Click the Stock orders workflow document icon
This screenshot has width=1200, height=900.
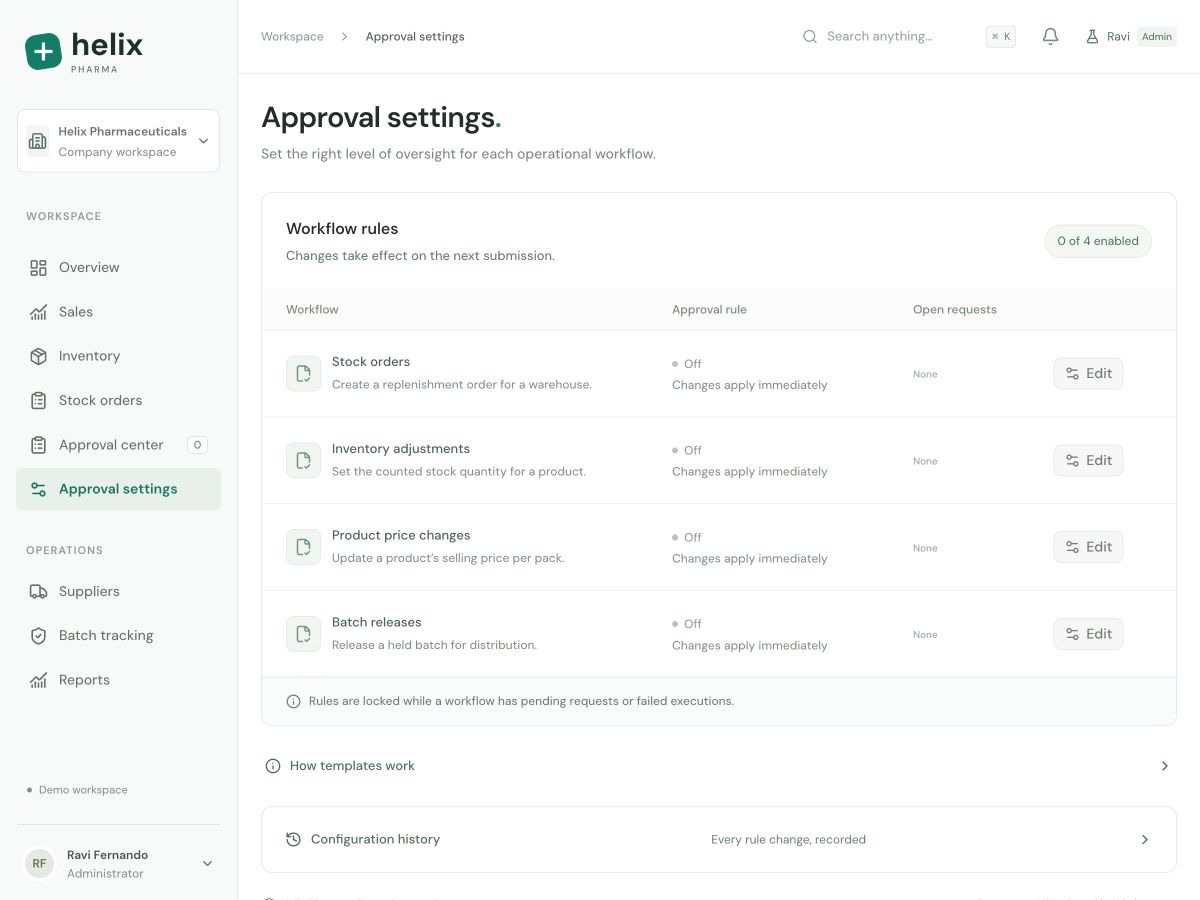[x=304, y=374]
